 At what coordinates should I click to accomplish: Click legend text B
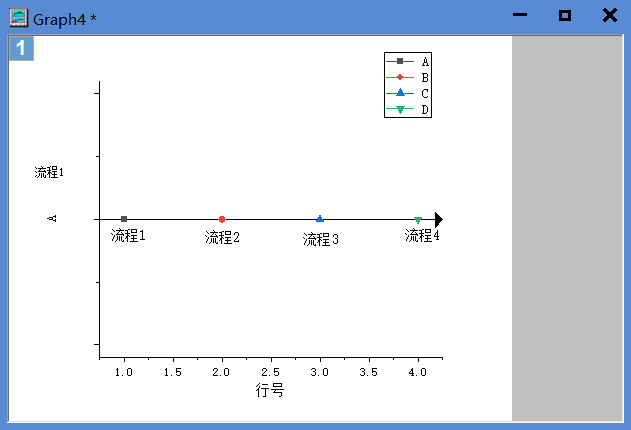425,78
